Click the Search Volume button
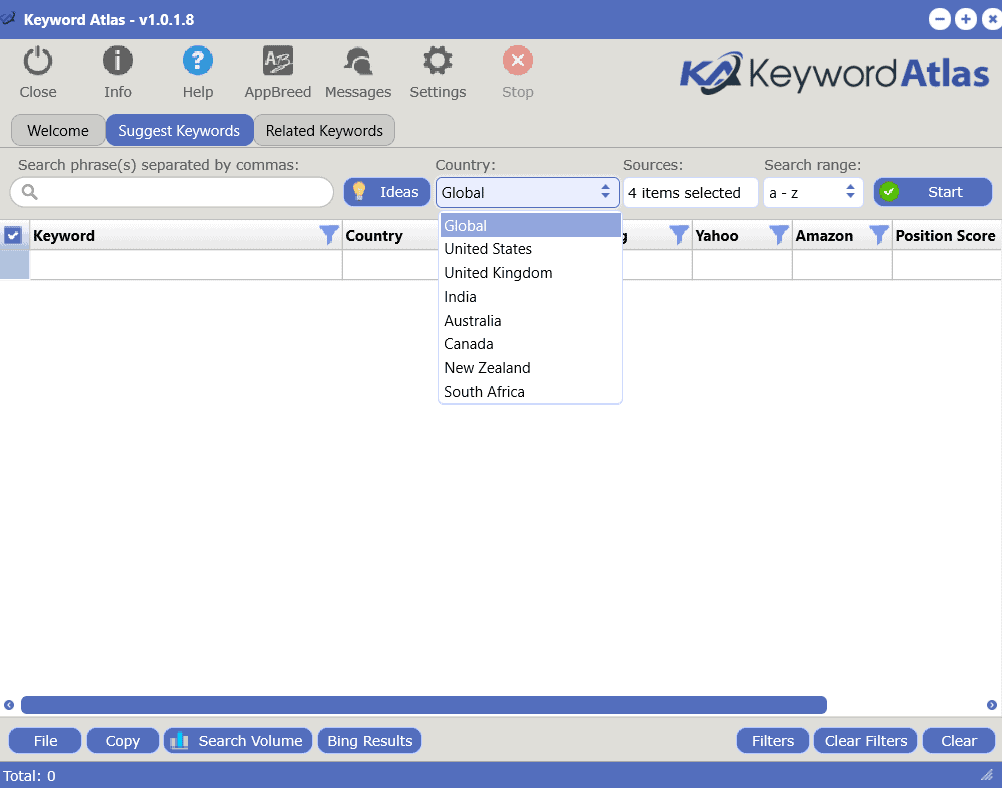 click(x=238, y=741)
